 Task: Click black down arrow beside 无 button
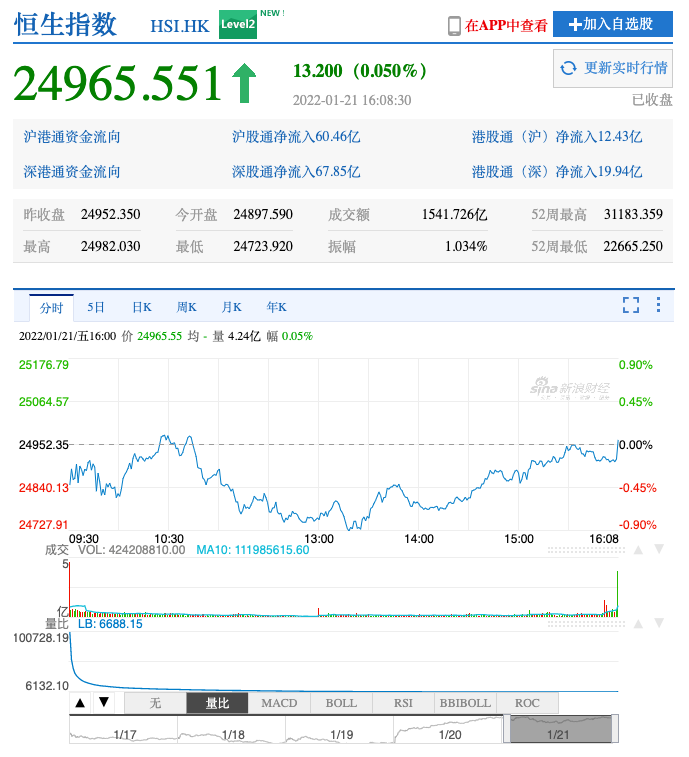pyautogui.click(x=104, y=702)
